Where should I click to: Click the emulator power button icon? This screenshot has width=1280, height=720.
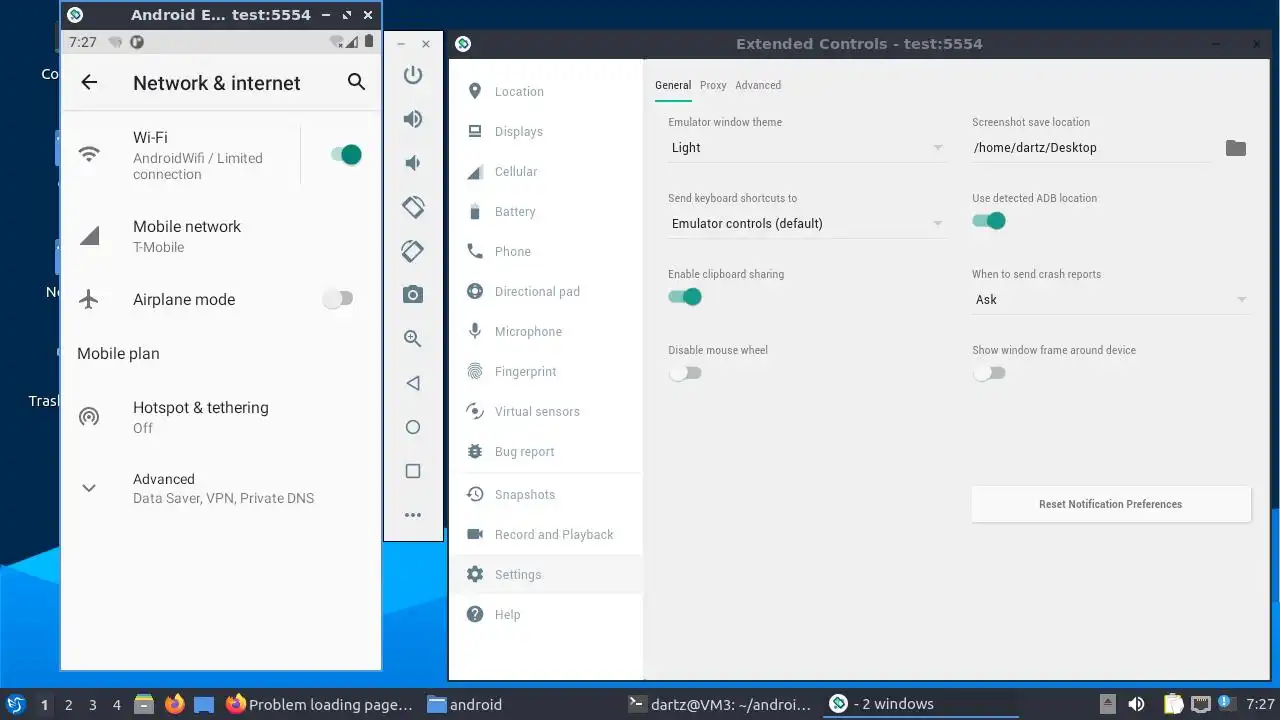pyautogui.click(x=413, y=75)
